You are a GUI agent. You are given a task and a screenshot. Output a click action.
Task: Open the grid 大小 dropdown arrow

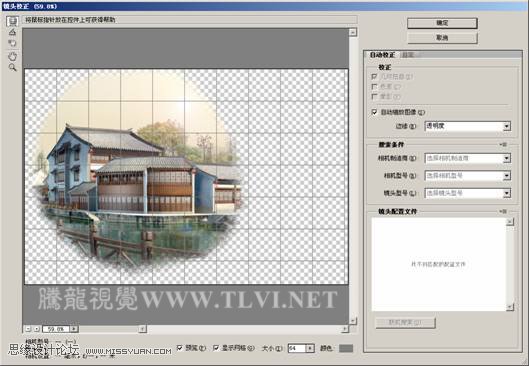pos(310,348)
